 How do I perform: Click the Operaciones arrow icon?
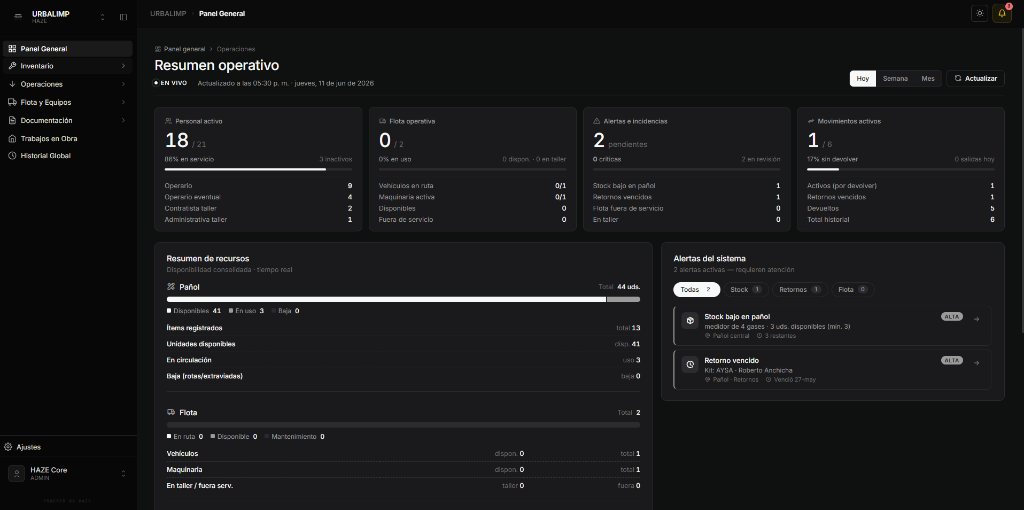click(12, 84)
